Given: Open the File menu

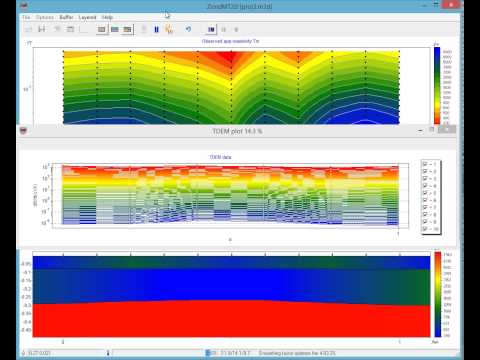Looking at the screenshot, I should pos(26,17).
